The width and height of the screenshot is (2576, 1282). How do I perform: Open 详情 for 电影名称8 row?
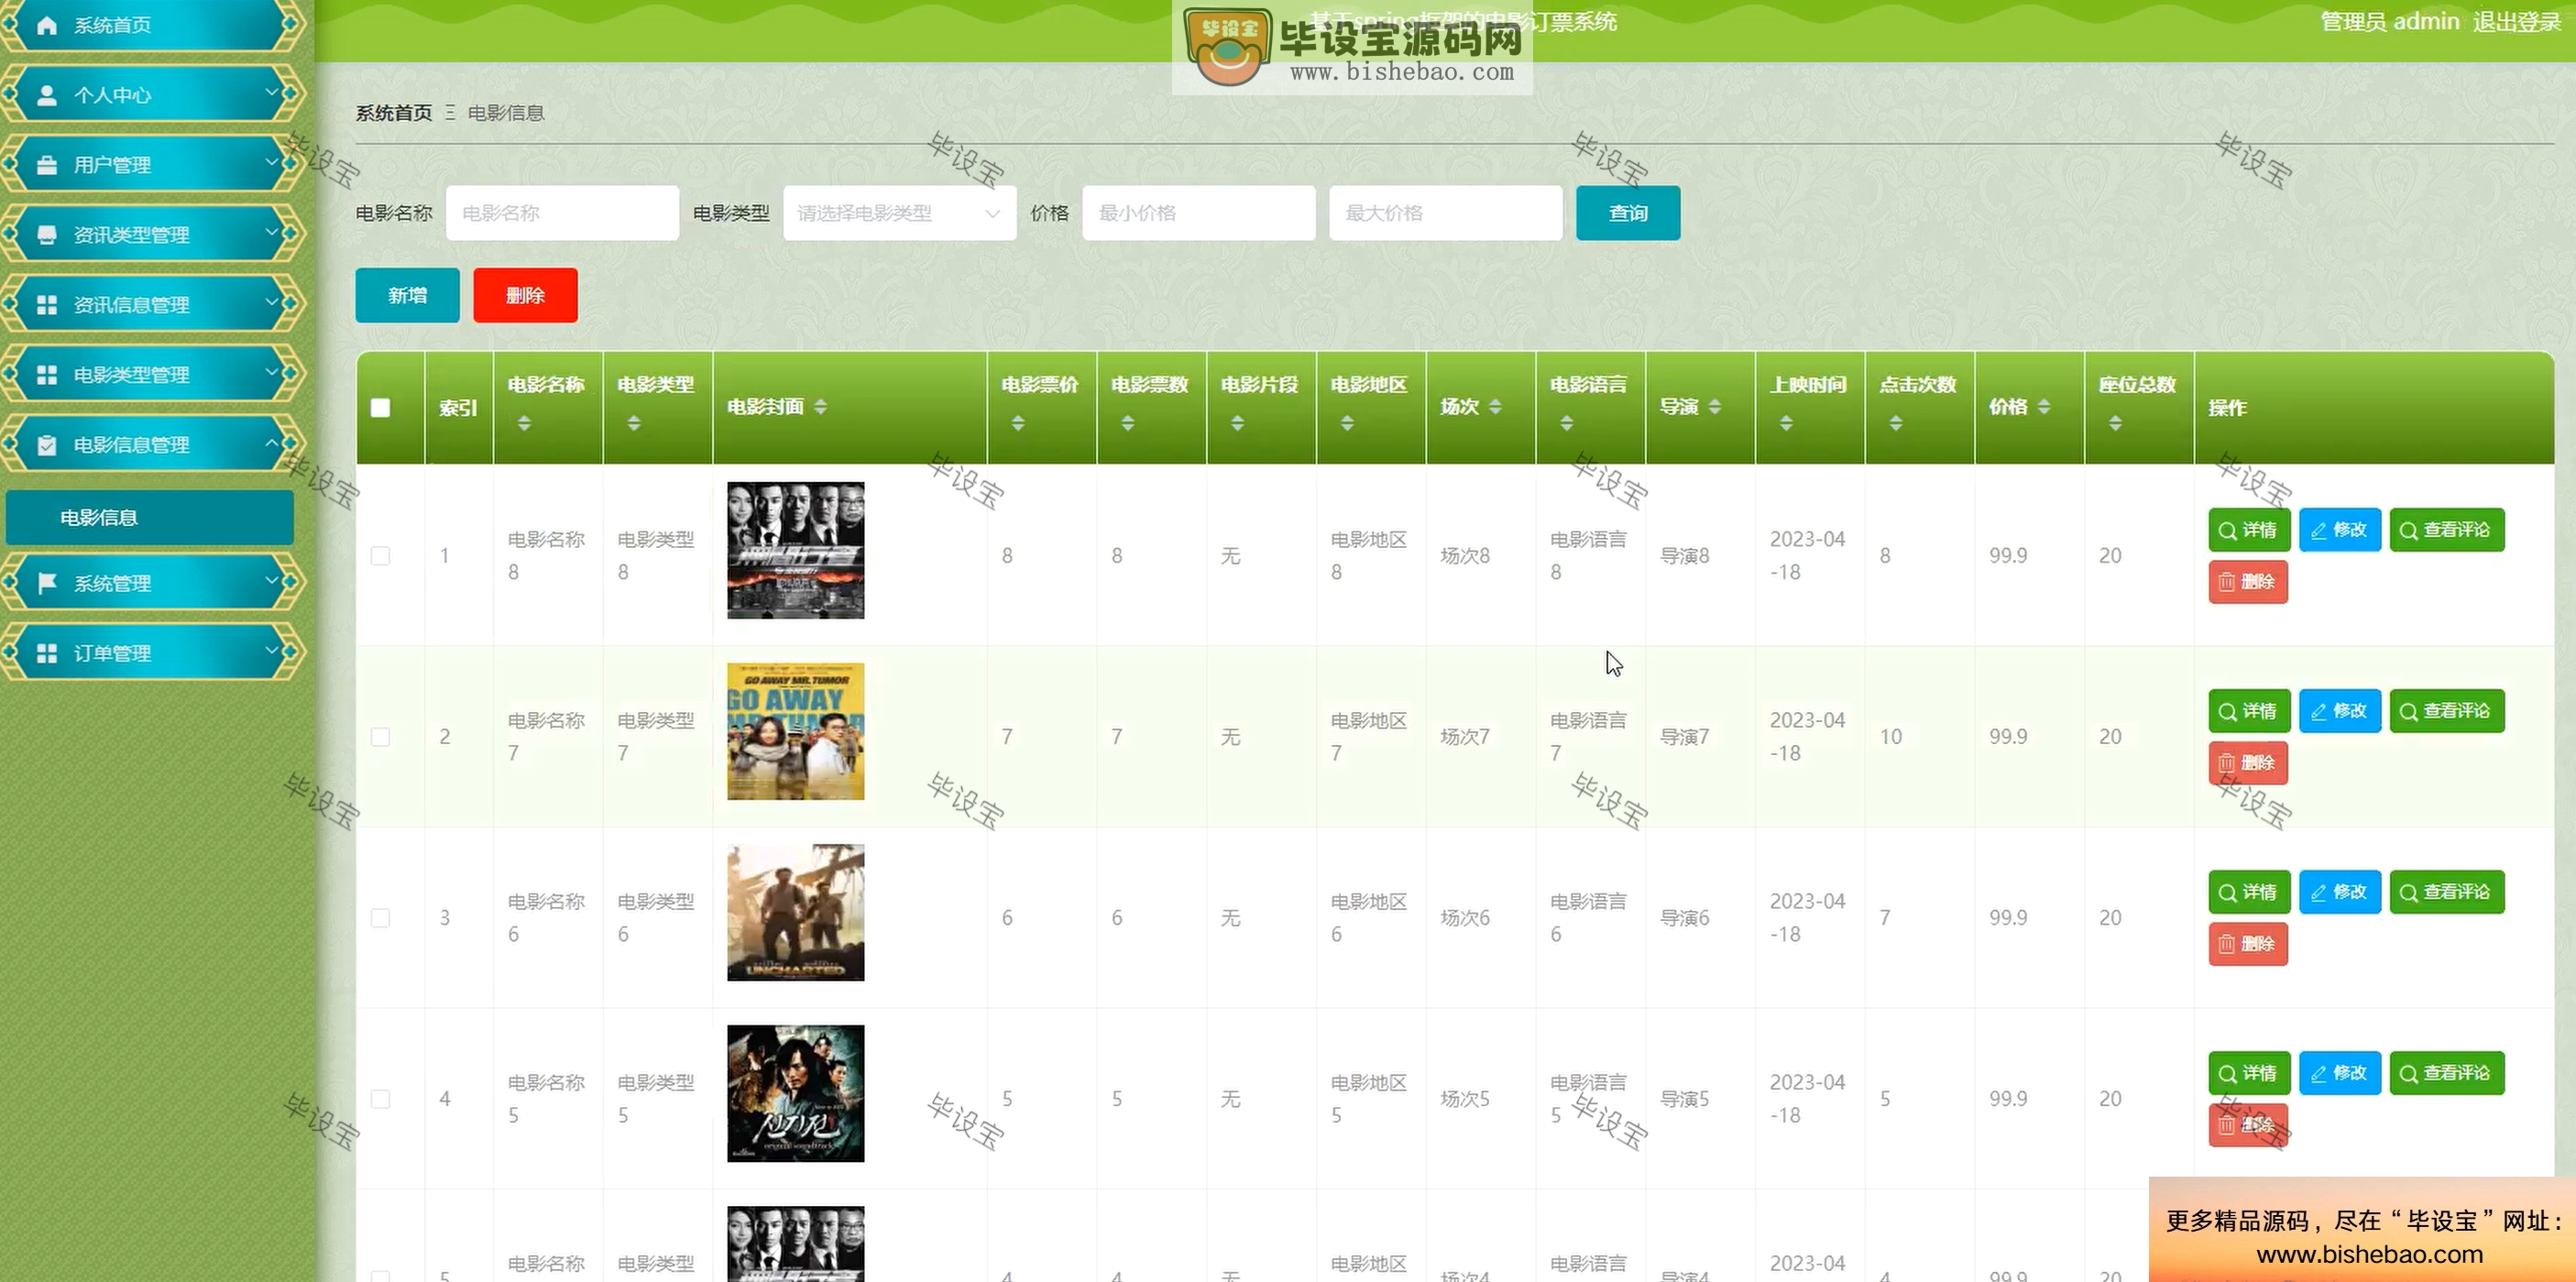[x=2249, y=530]
